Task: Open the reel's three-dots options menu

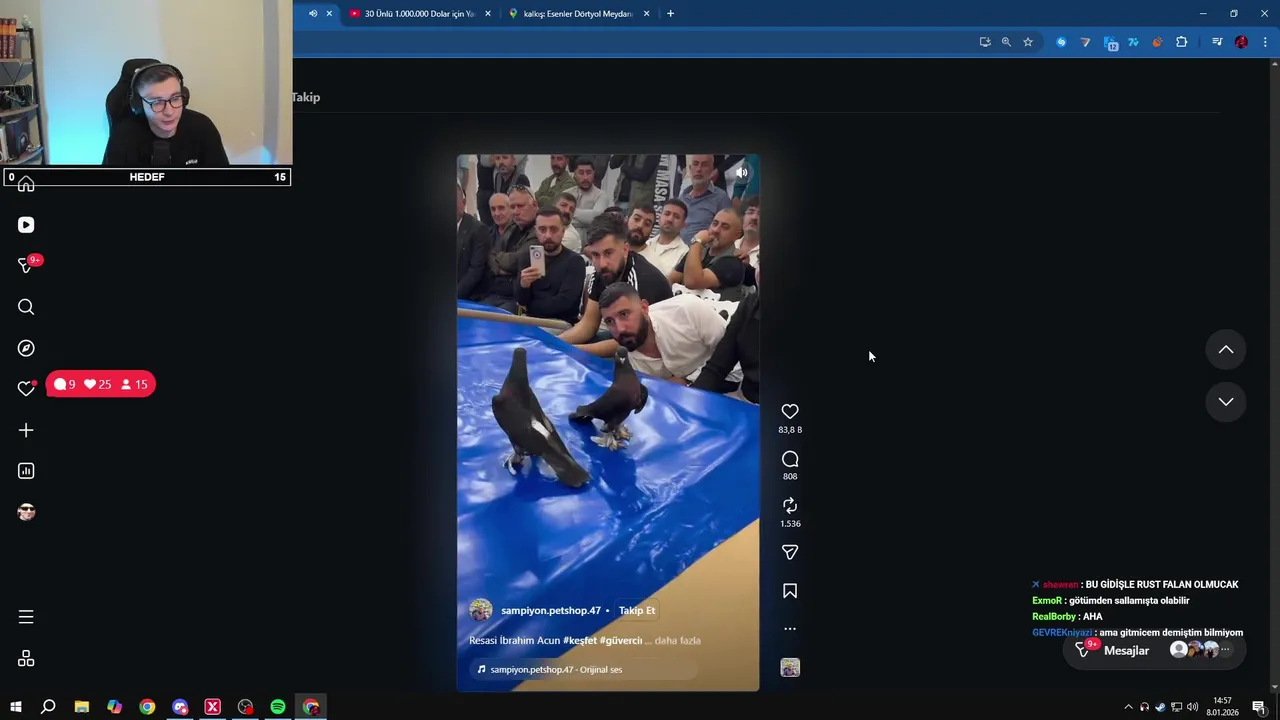Action: point(790,629)
